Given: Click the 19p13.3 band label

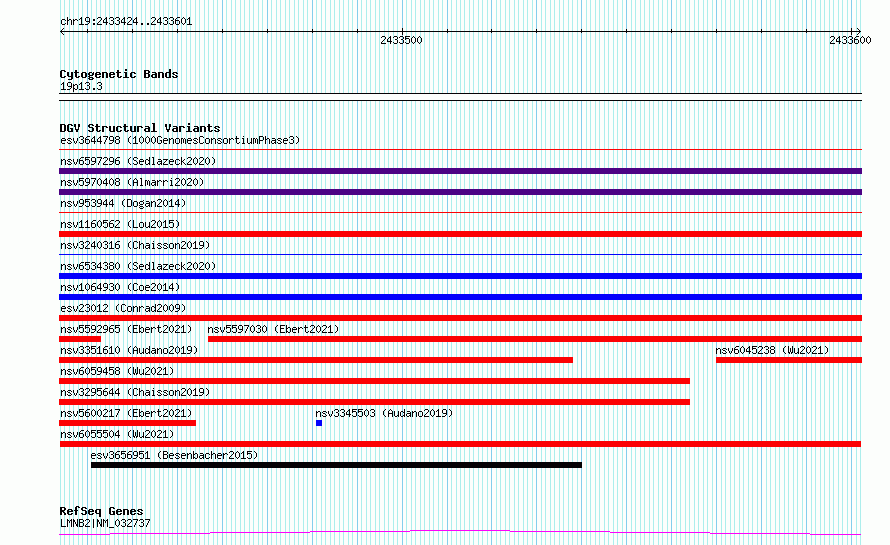Looking at the screenshot, I should [x=81, y=86].
